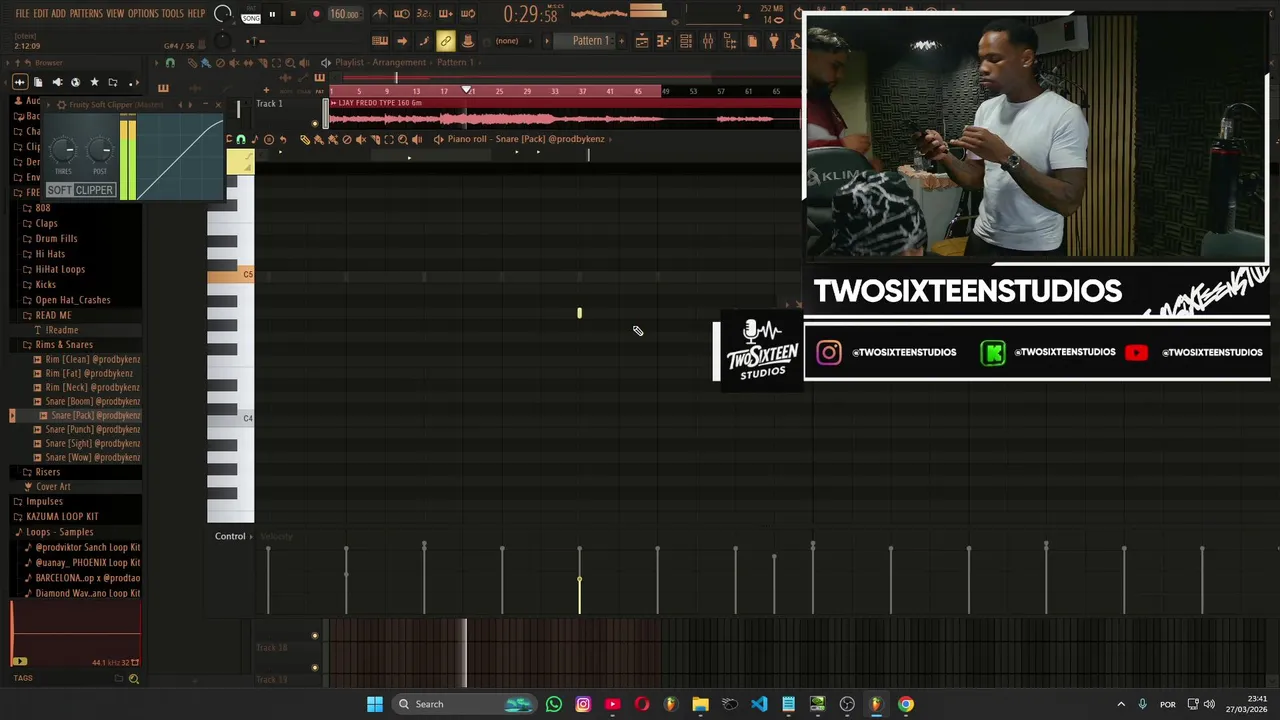Open the PATTERNS menu
This screenshot has height=720, width=1280.
(x=86, y=14)
